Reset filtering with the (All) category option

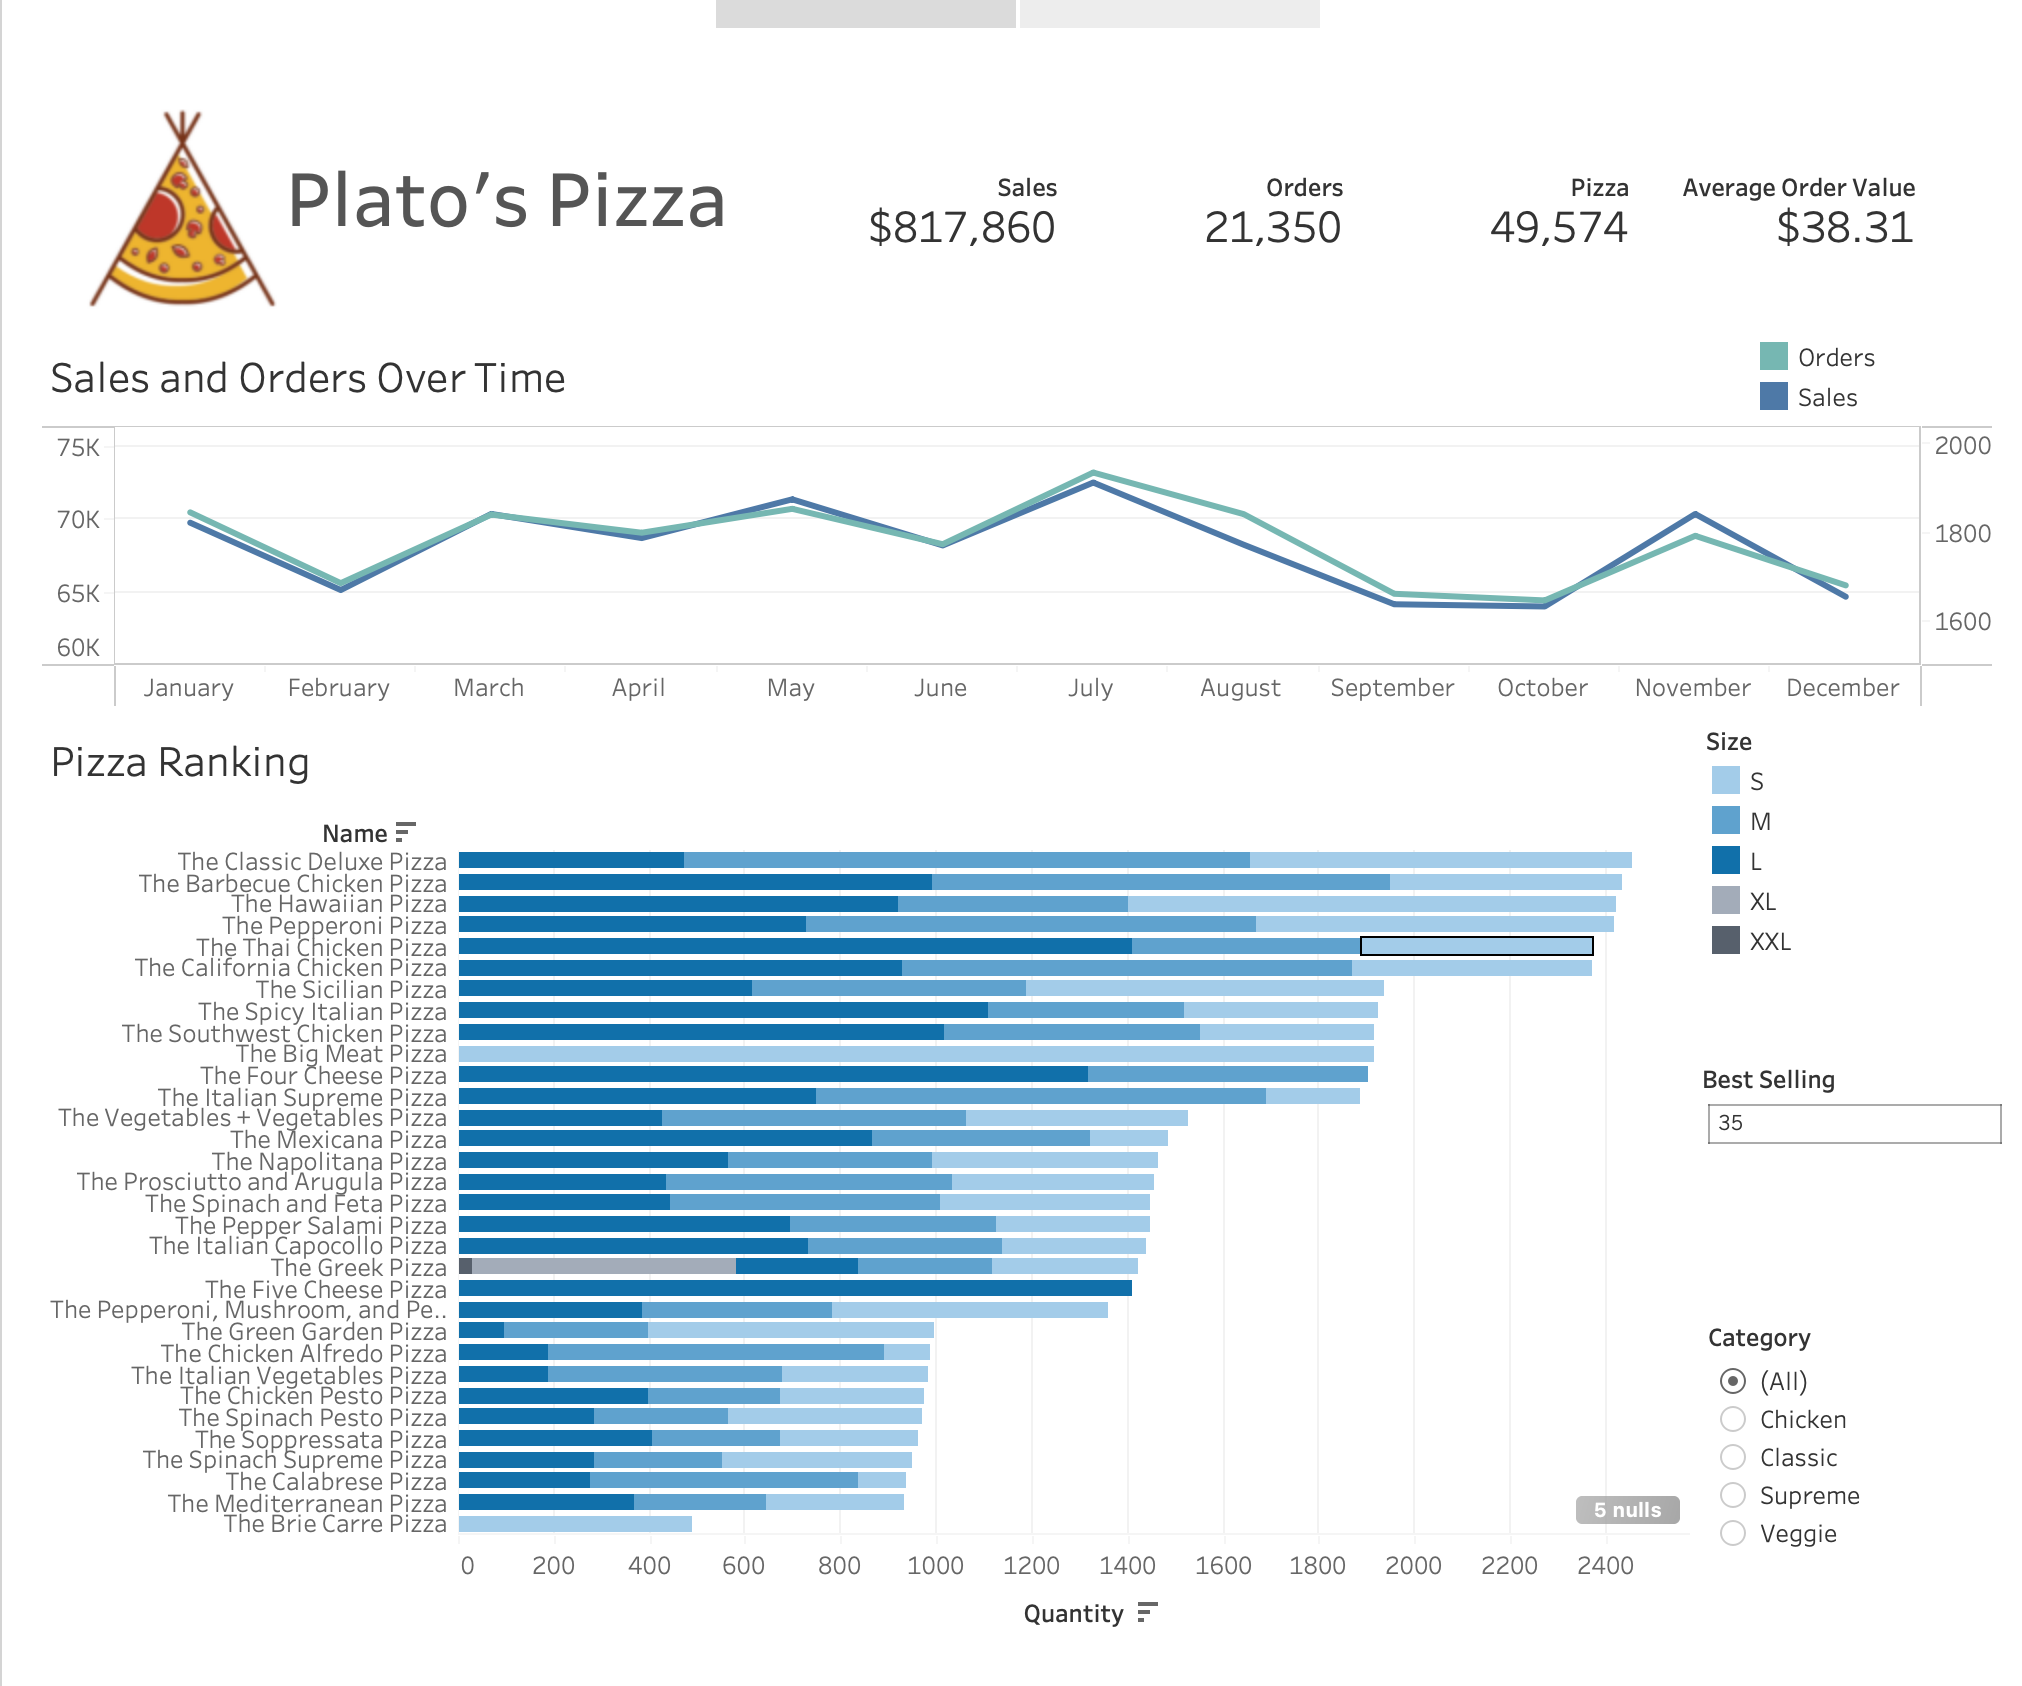point(1733,1381)
